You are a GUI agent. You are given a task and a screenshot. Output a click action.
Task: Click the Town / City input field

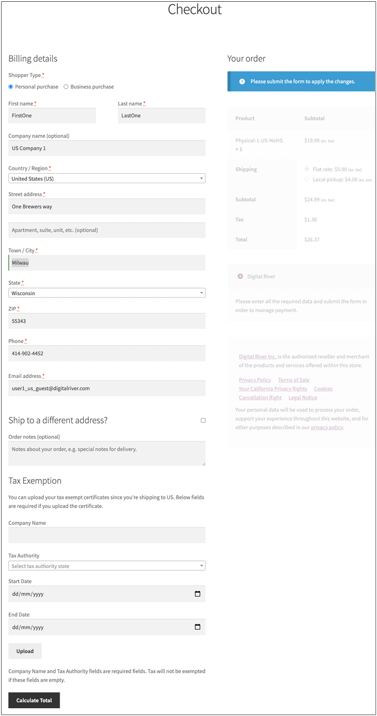click(x=107, y=263)
